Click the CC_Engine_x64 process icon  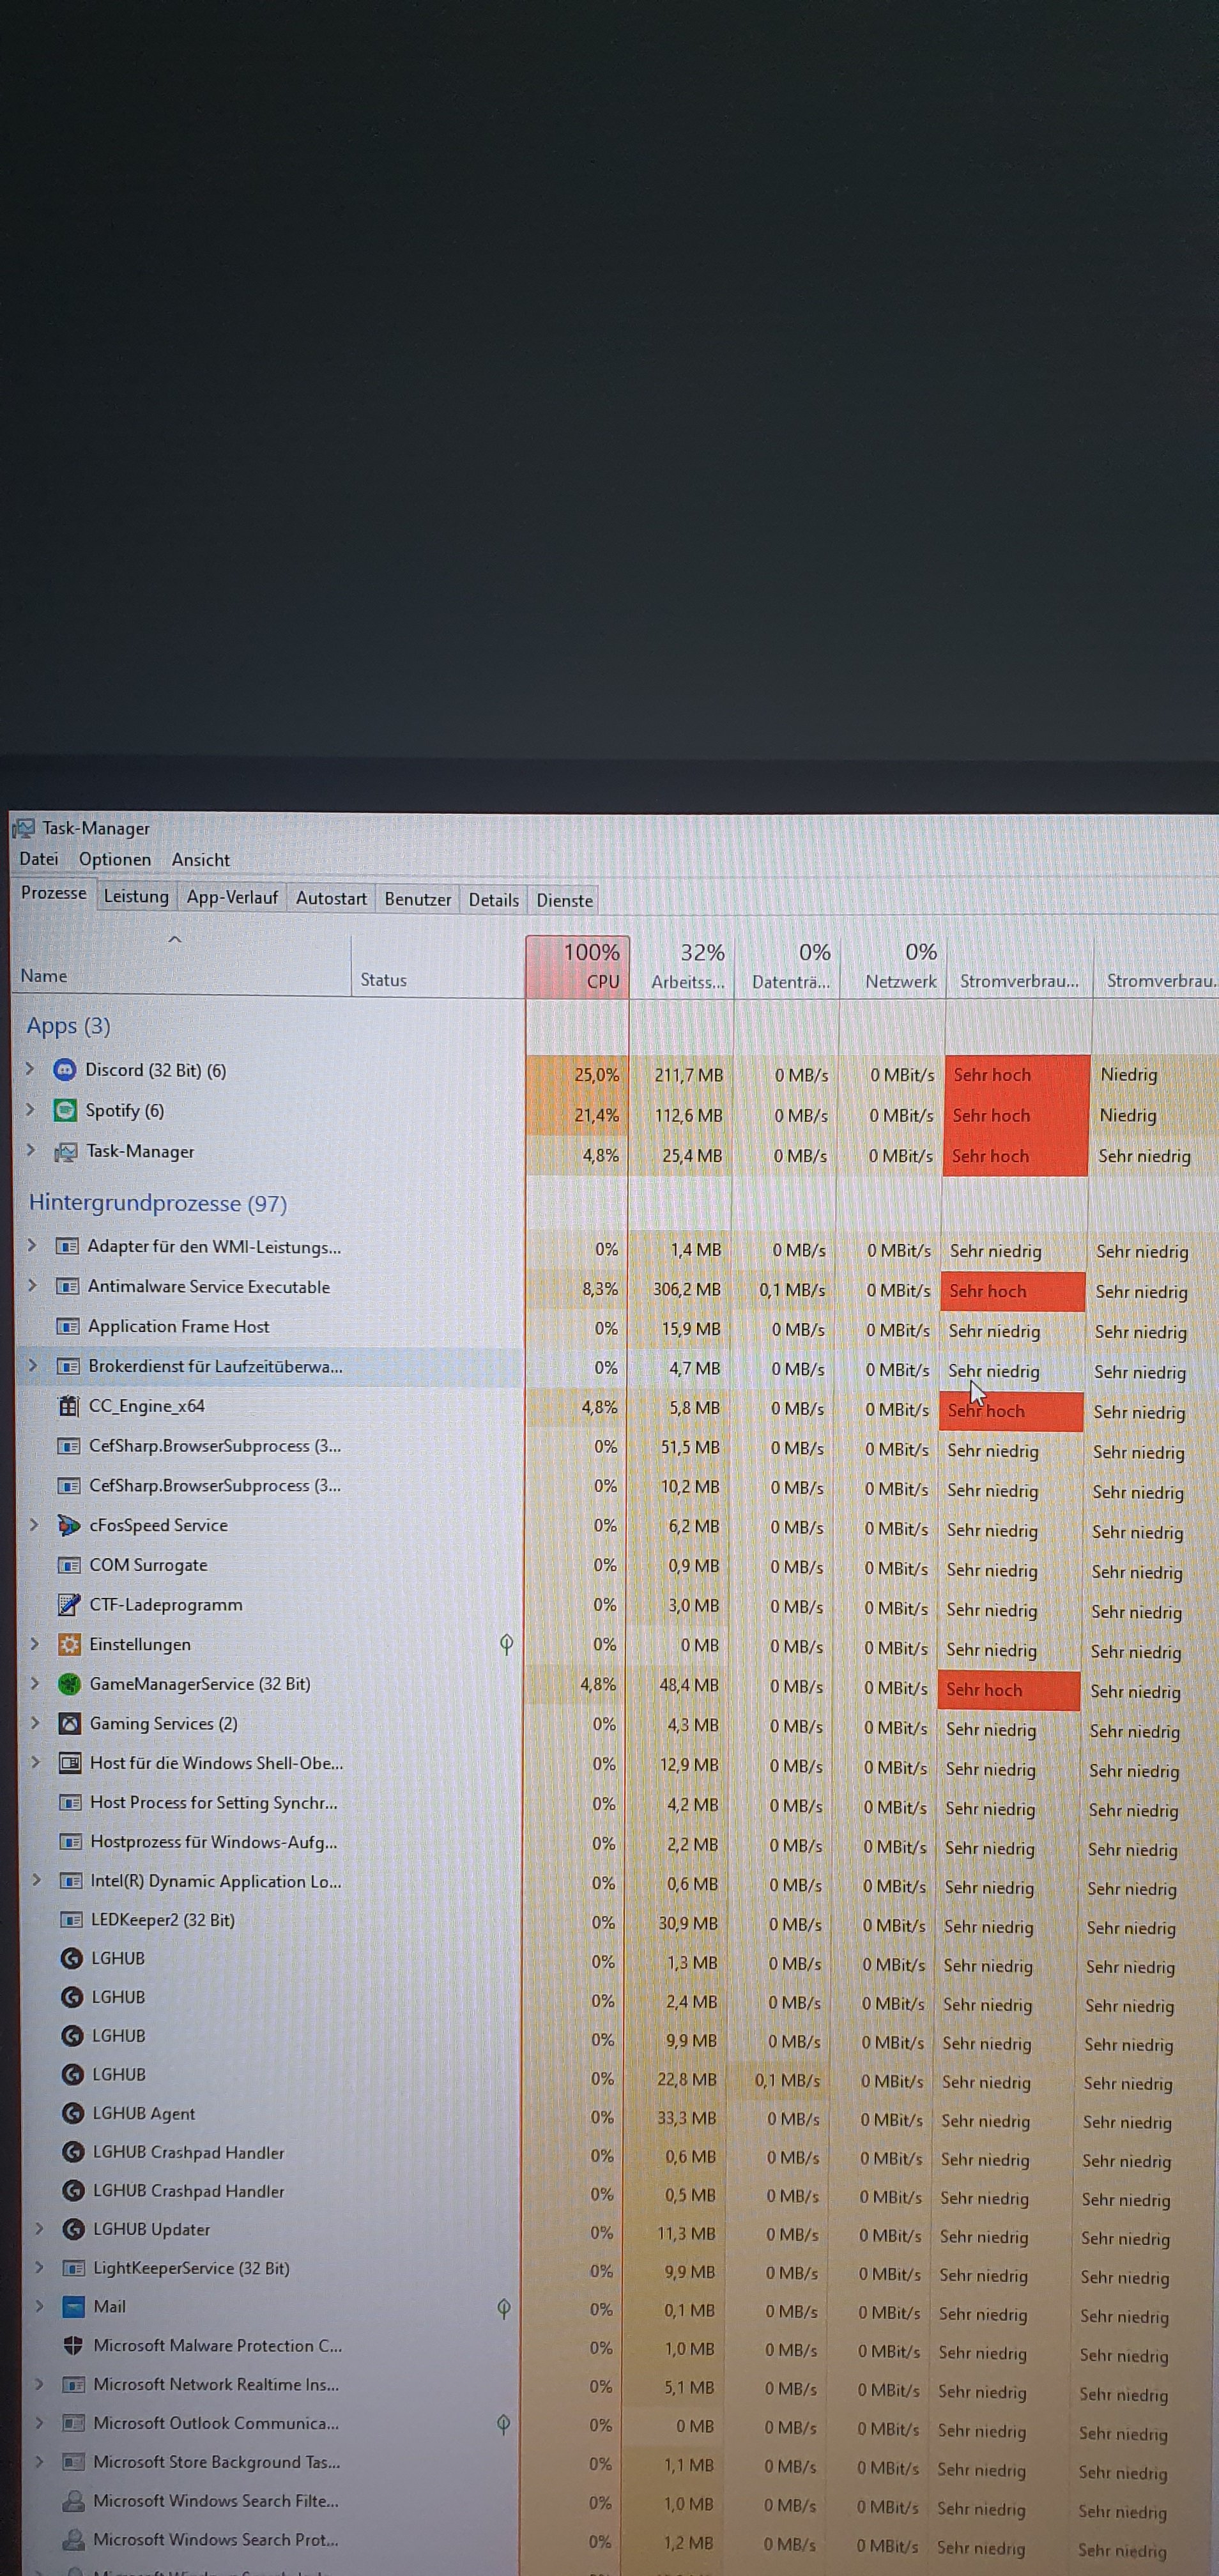68,1406
